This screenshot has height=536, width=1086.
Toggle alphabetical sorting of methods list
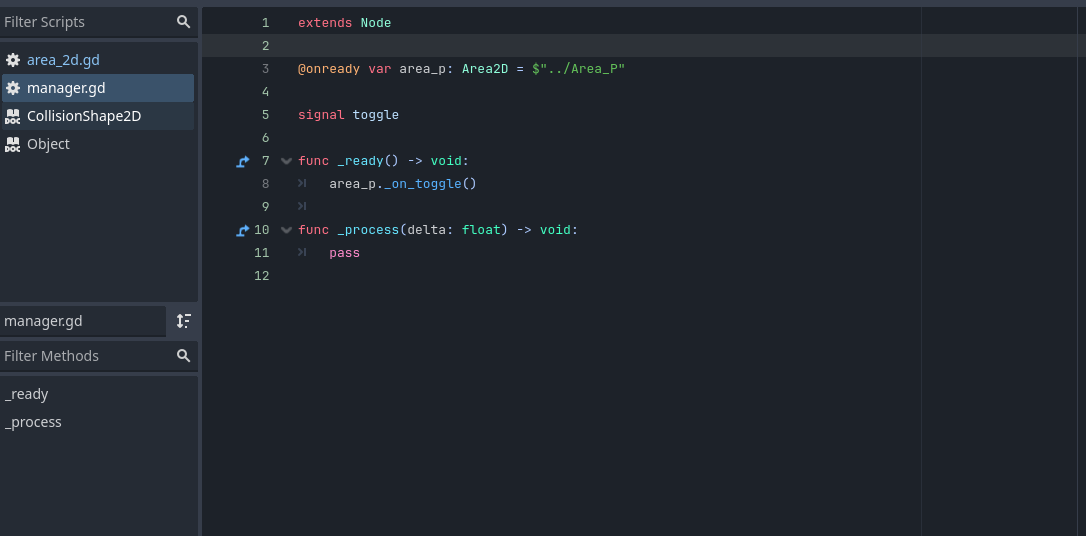coord(184,321)
